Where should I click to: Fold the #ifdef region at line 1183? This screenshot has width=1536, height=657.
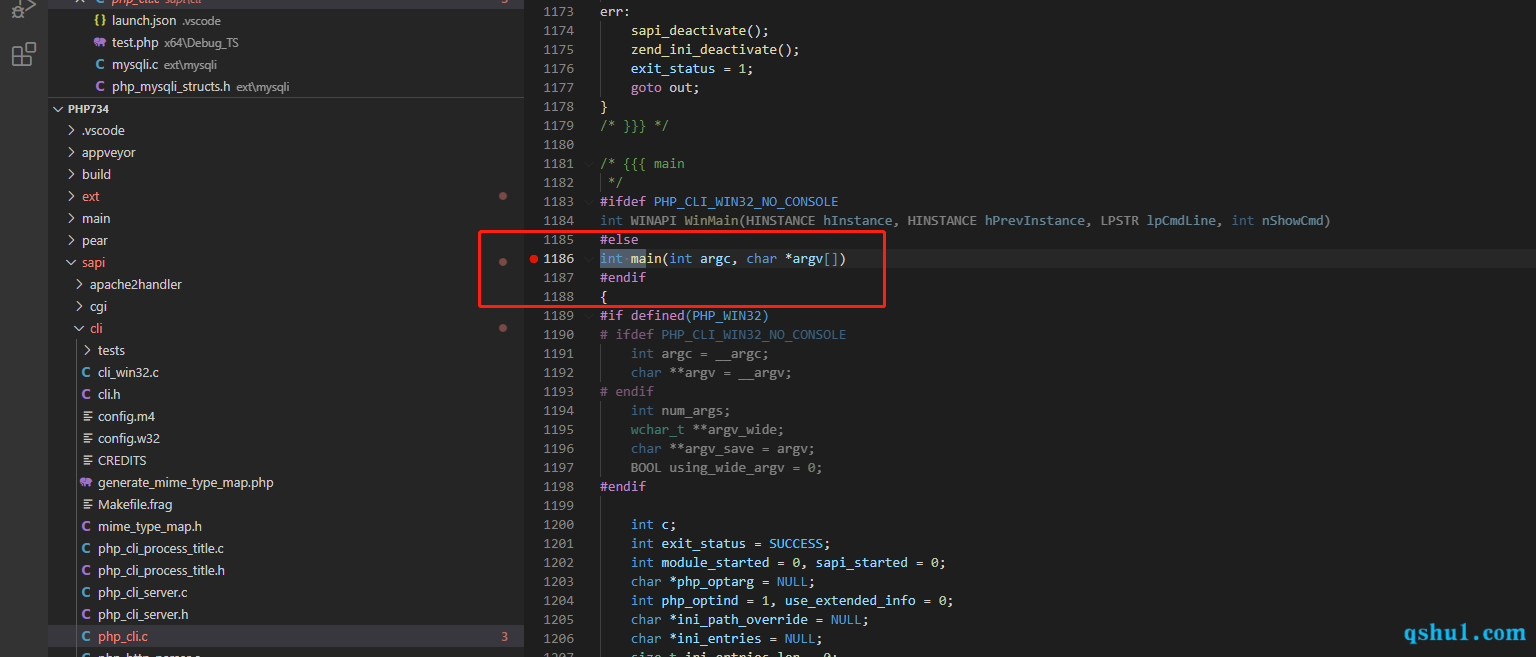point(588,202)
